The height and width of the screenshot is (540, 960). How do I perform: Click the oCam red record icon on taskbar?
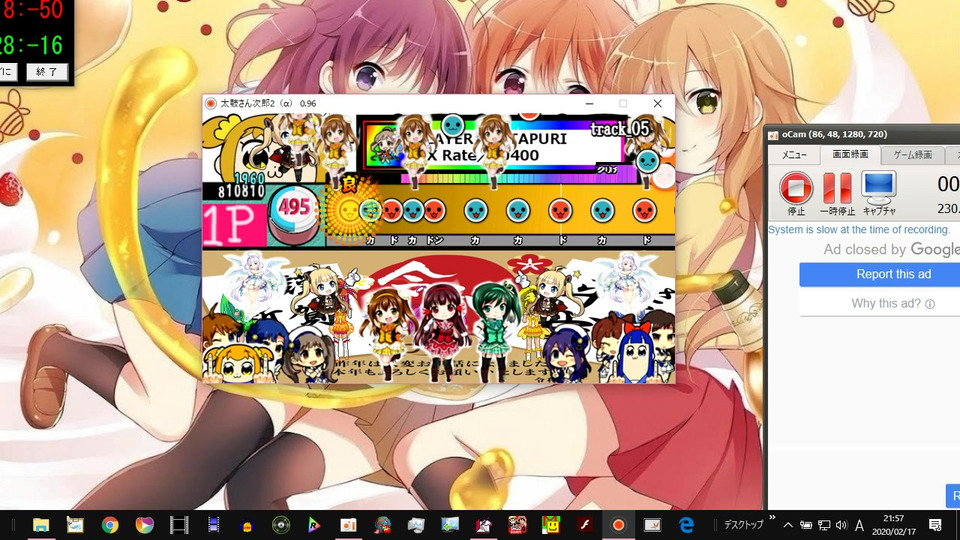coord(618,525)
